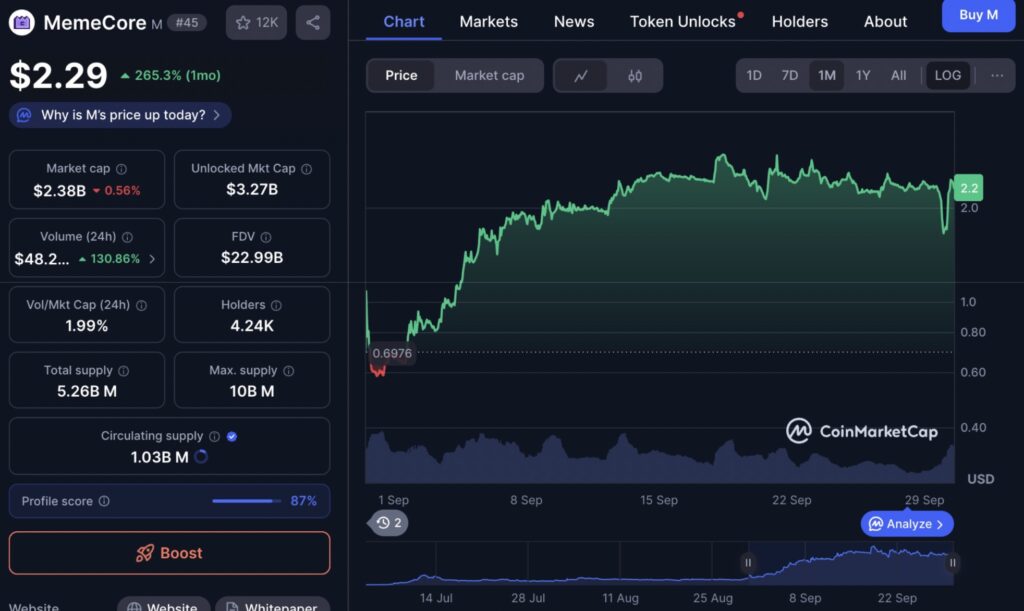Click the Circulating supply info icon

tap(214, 436)
